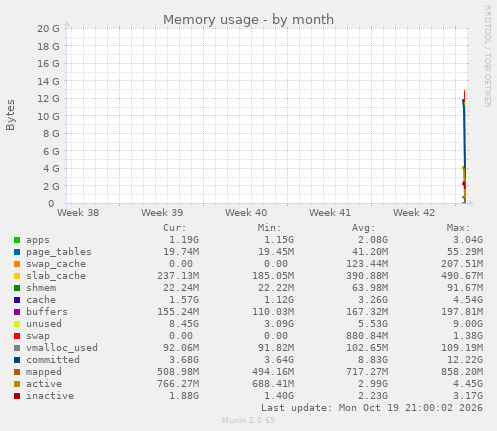497x431 pixels.
Task: Click the 'page_tables' legend label
Action: pos(59,252)
